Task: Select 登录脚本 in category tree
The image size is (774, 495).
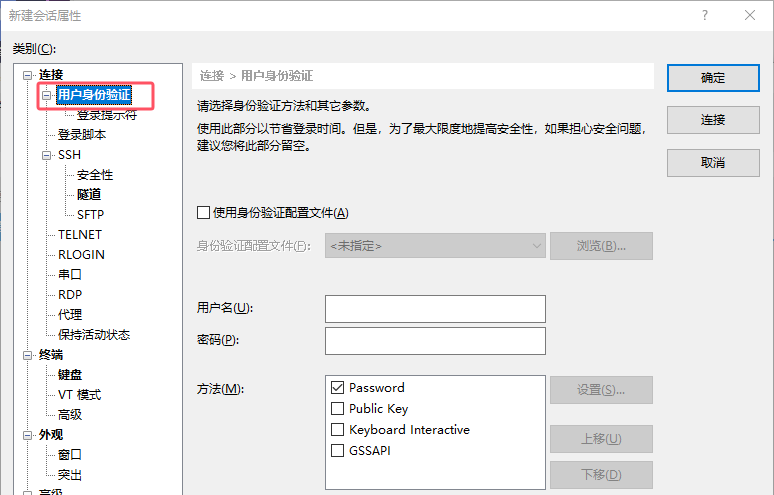Action: click(x=82, y=135)
